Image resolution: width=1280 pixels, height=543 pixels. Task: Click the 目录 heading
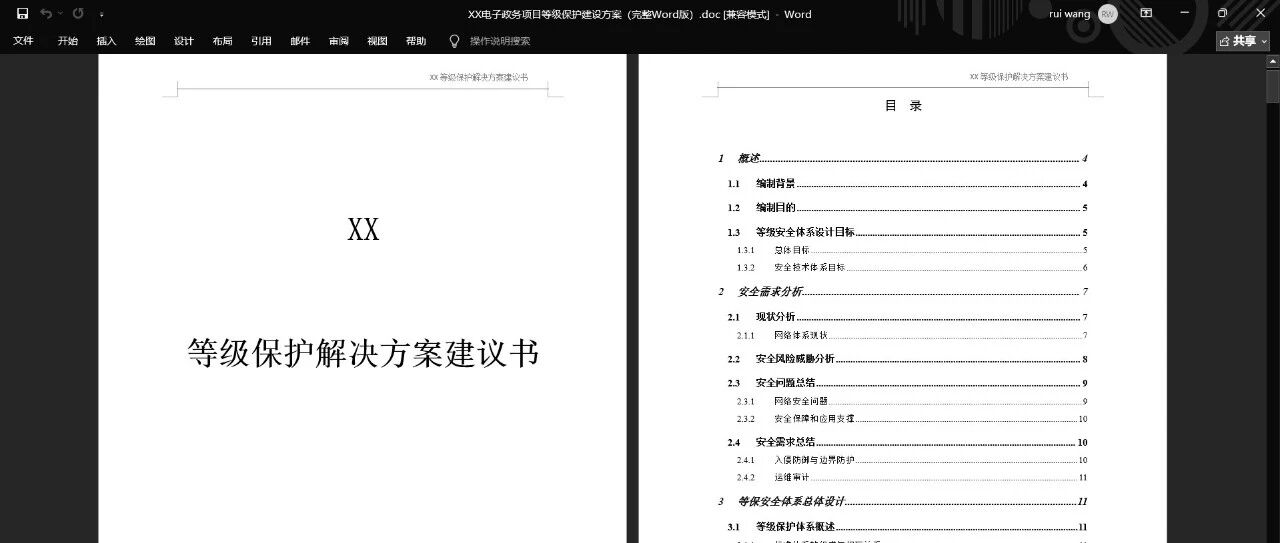tap(903, 106)
